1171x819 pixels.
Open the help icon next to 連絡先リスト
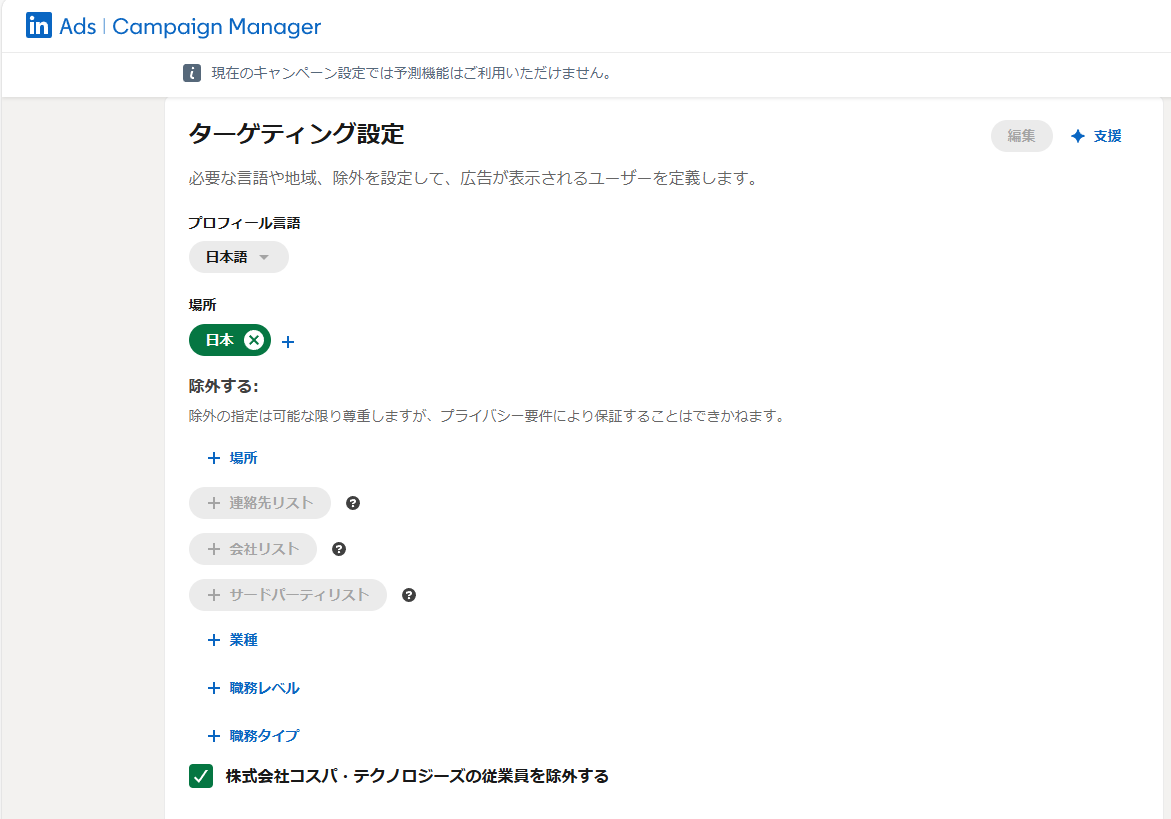(x=353, y=503)
